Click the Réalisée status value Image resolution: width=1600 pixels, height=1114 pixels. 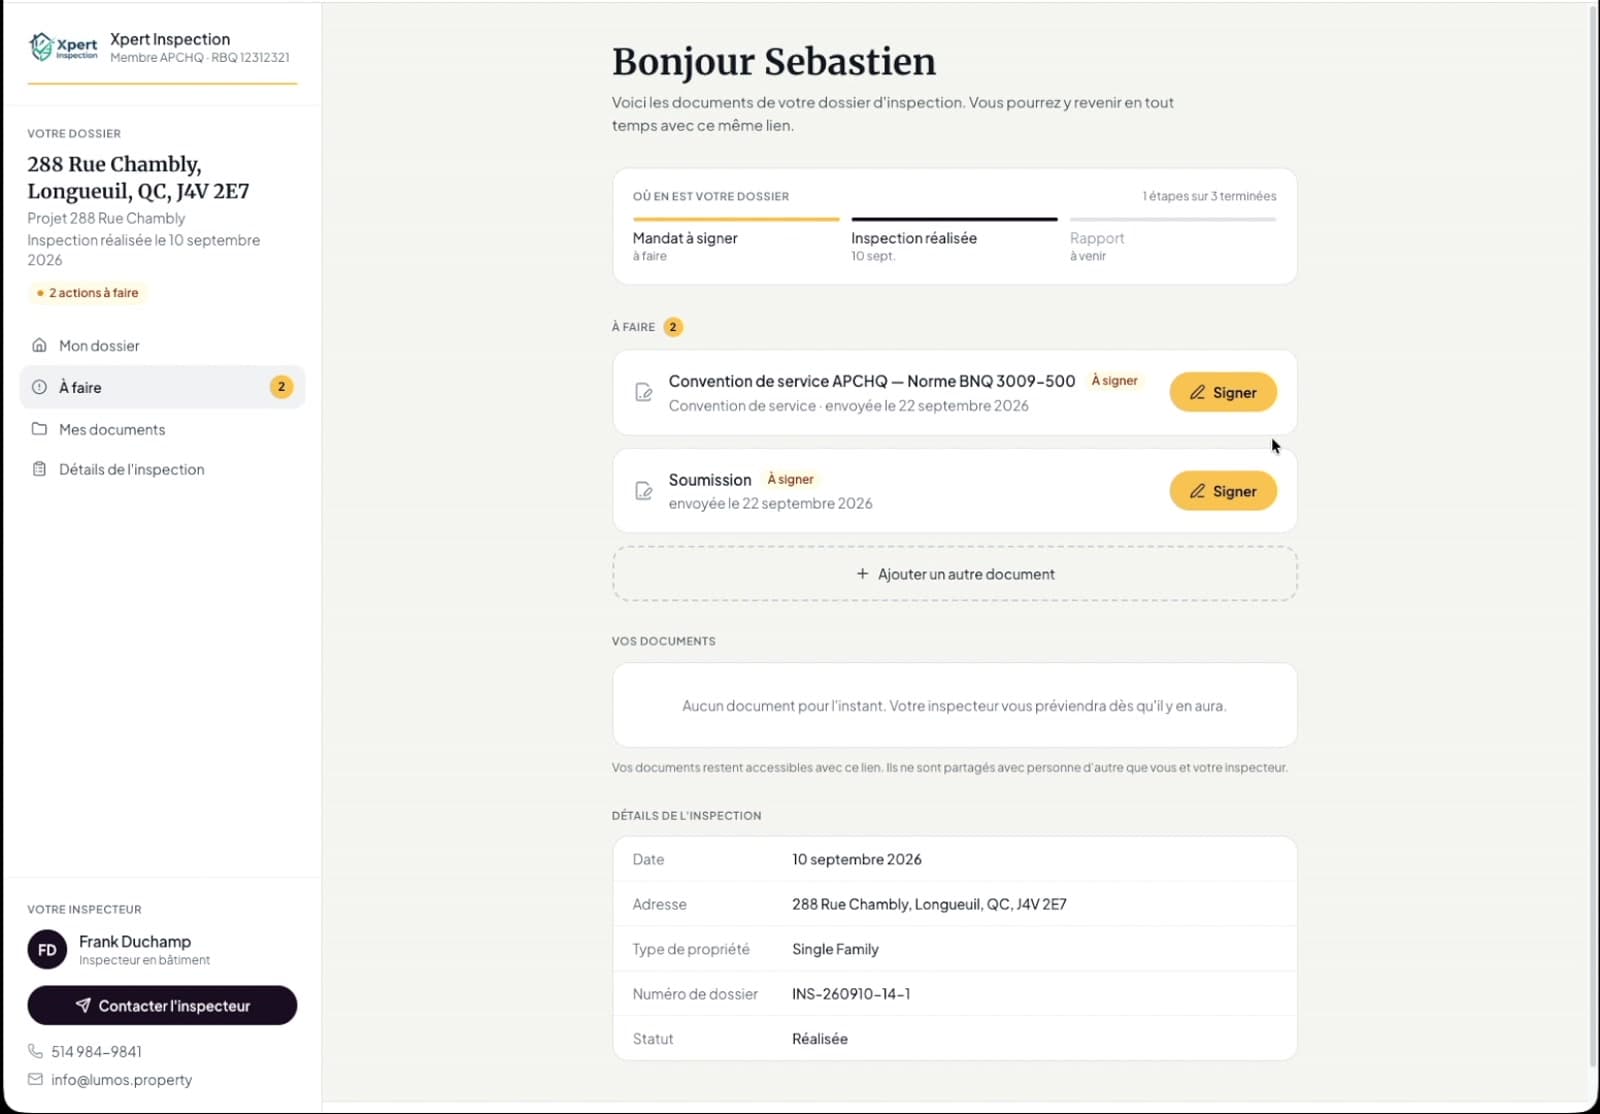(x=820, y=1039)
